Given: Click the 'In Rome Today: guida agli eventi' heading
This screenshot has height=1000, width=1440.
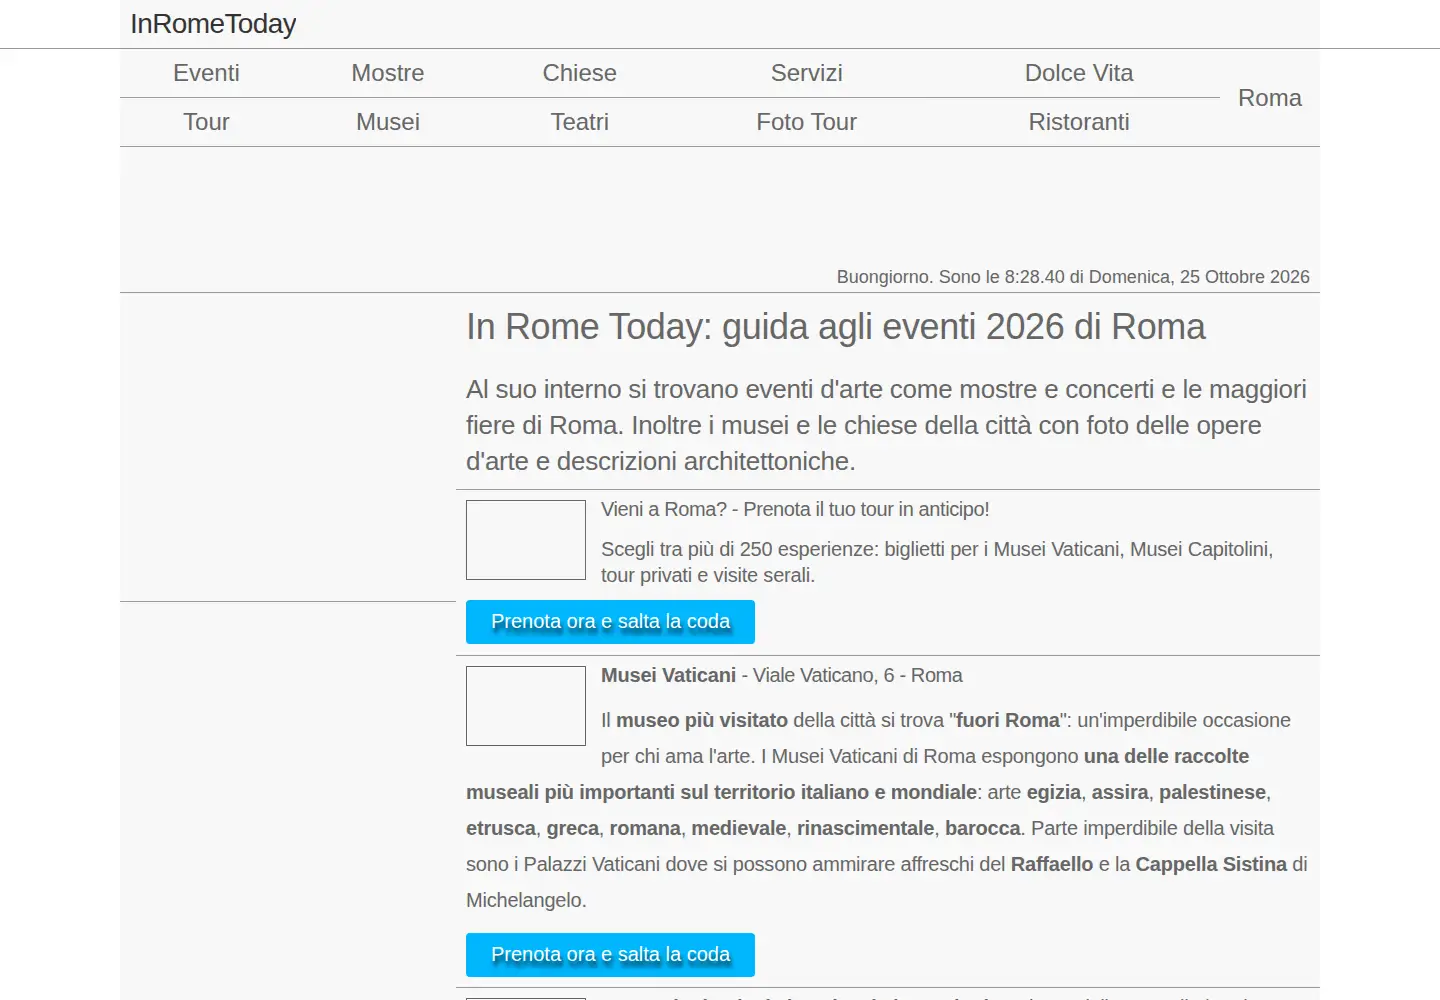Looking at the screenshot, I should pyautogui.click(x=836, y=327).
